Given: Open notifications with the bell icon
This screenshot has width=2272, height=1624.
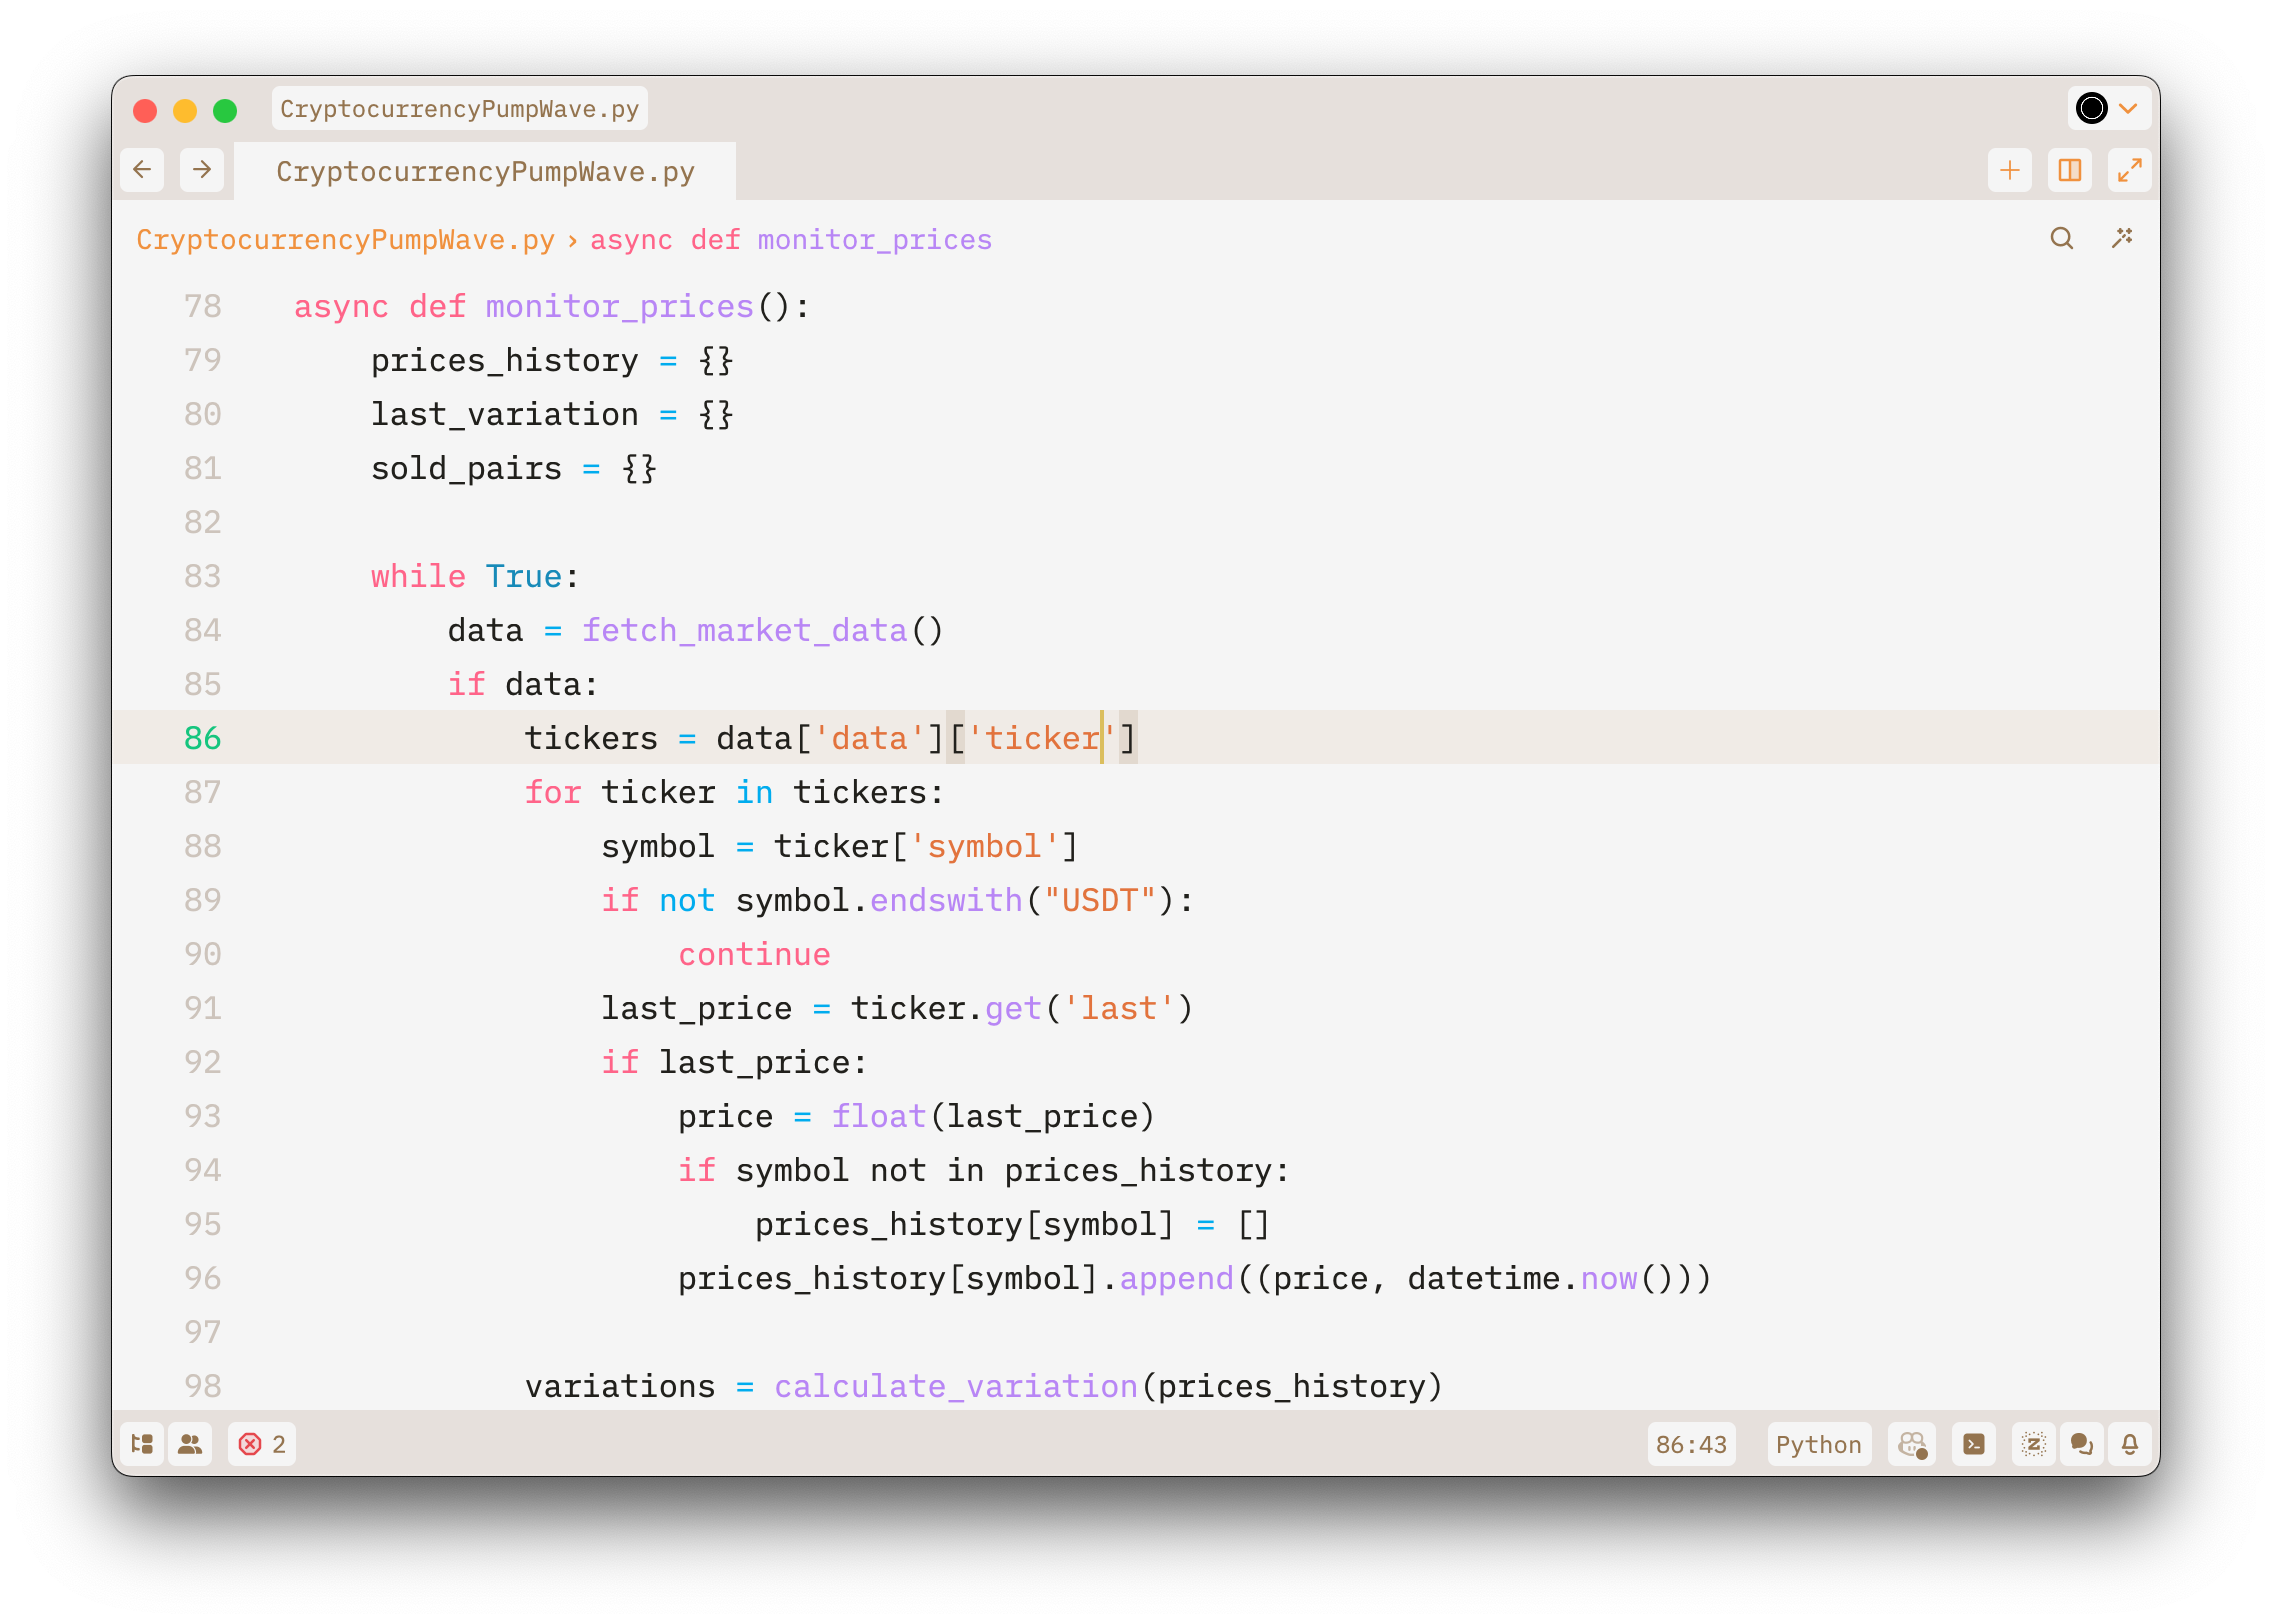Looking at the screenshot, I should point(2129,1443).
